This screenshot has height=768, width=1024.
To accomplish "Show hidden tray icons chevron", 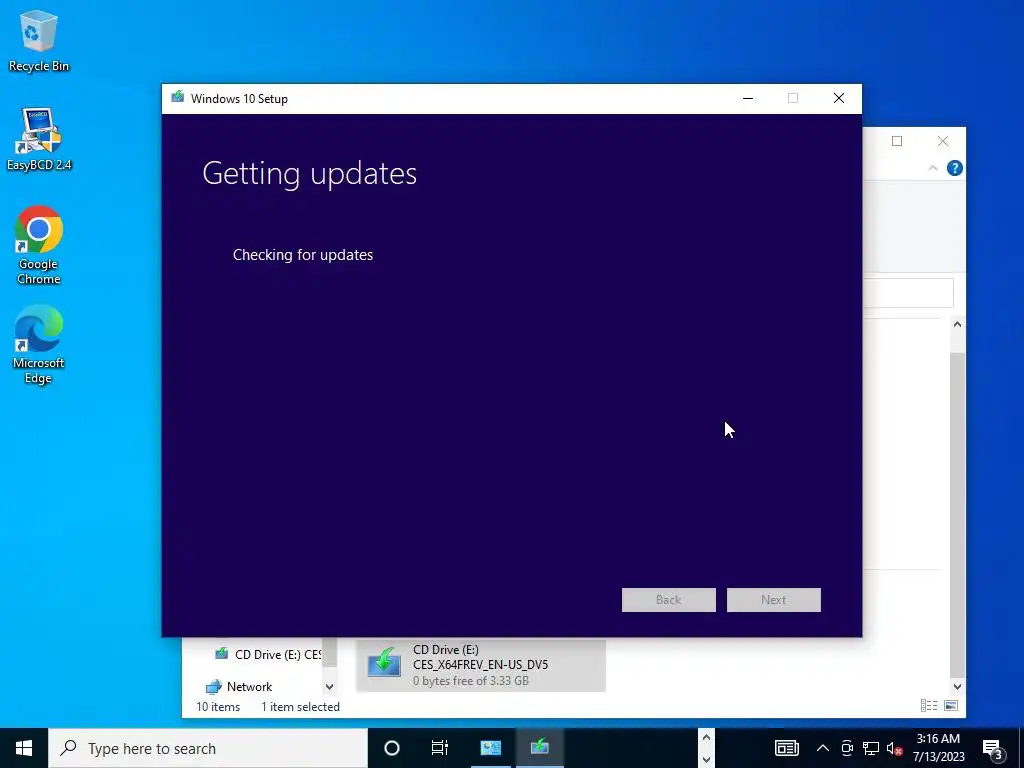I will [823, 748].
